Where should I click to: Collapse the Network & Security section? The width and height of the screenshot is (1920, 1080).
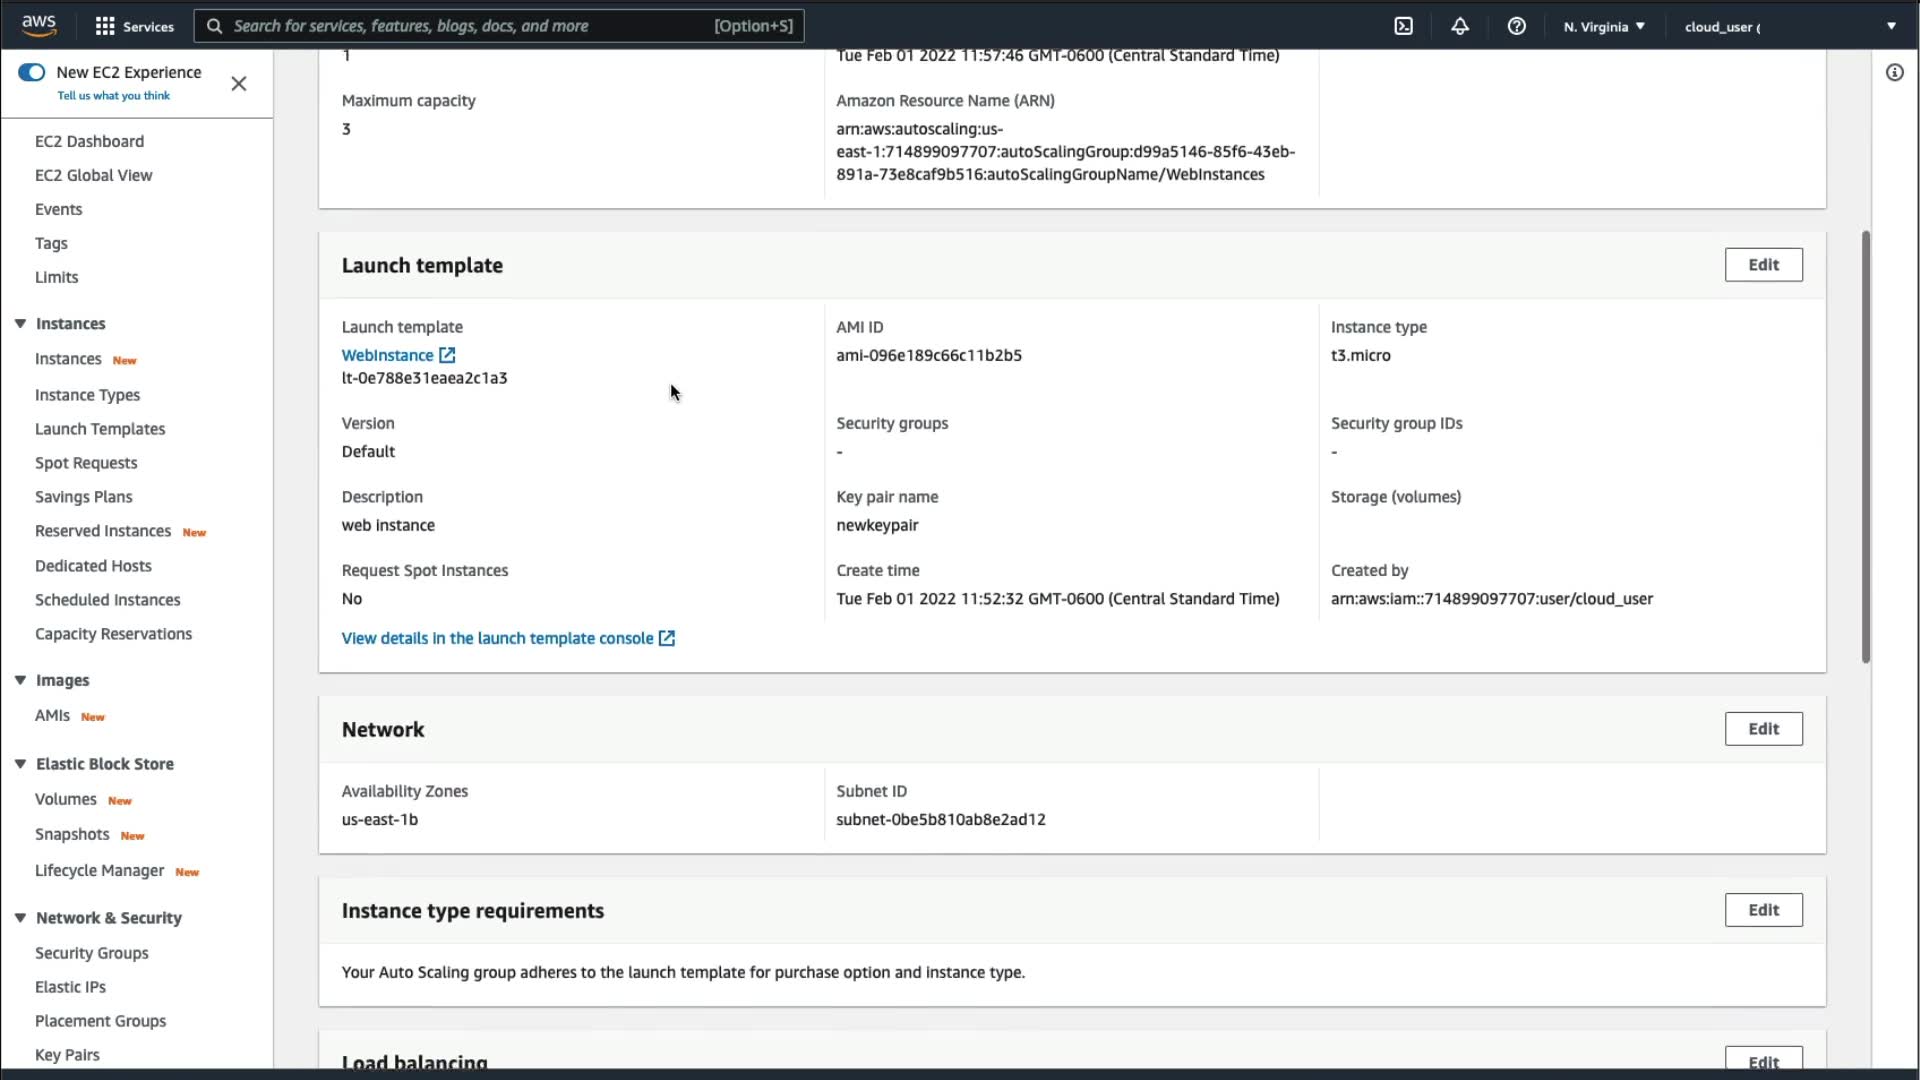20,917
